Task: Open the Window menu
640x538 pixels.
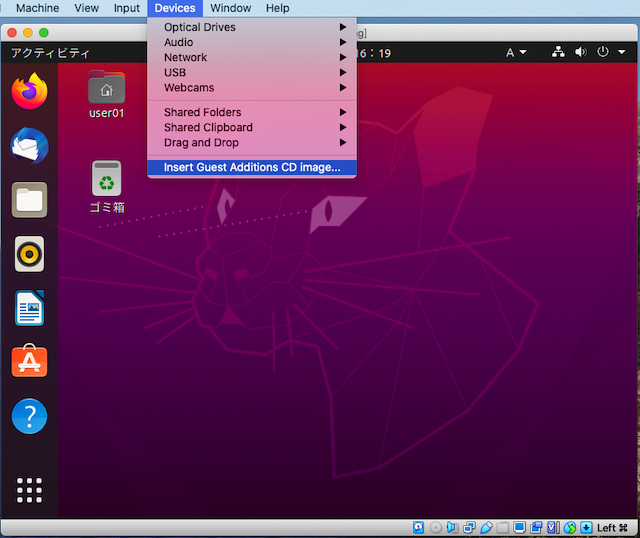Action: coord(231,8)
